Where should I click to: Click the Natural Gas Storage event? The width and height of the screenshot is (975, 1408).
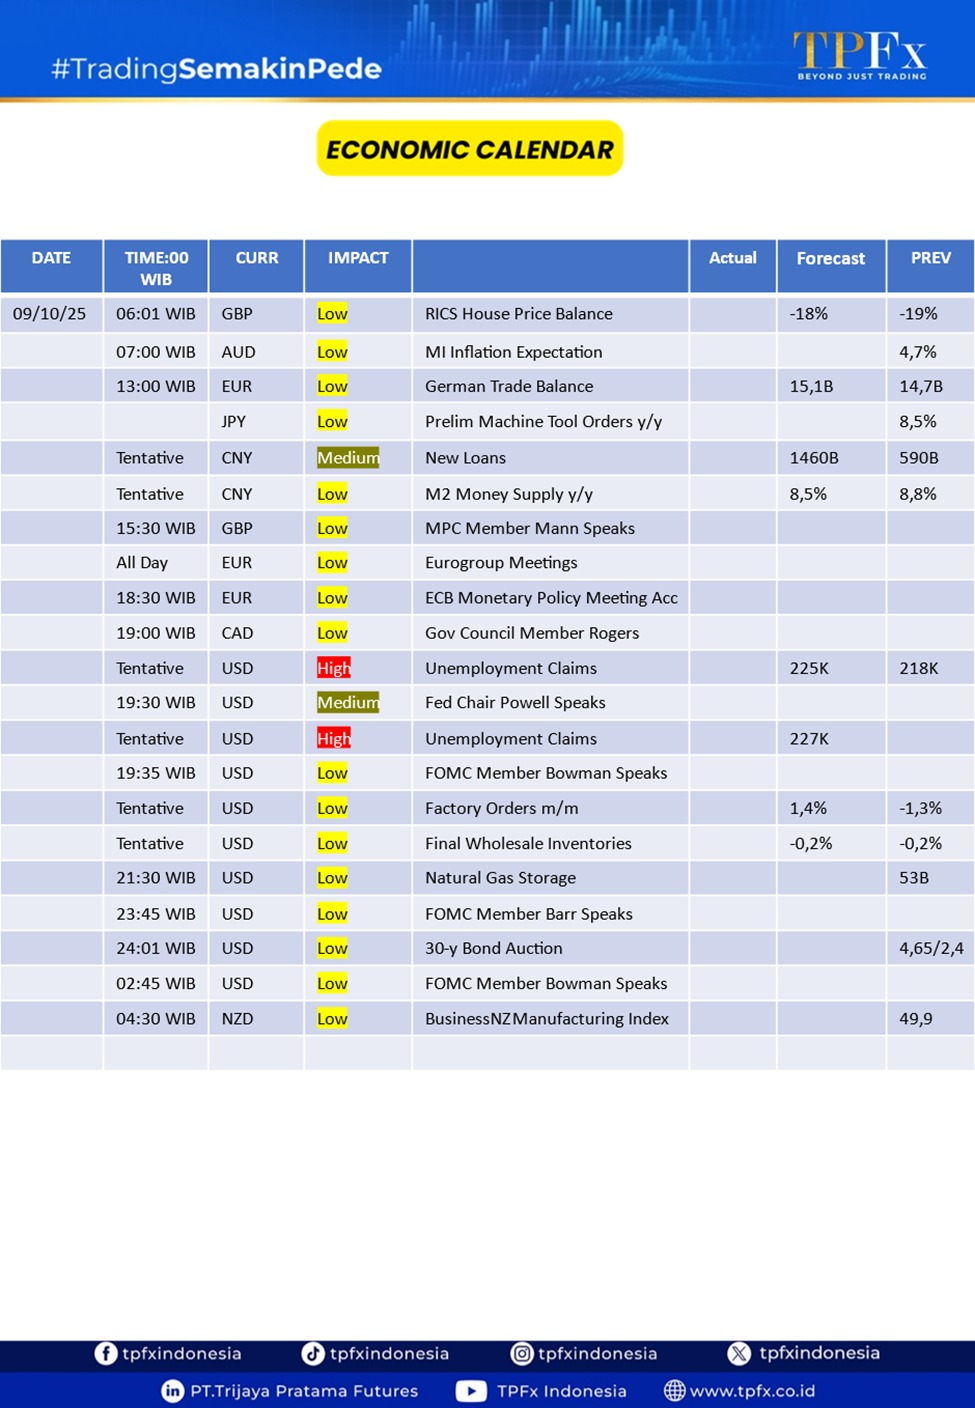click(x=500, y=878)
